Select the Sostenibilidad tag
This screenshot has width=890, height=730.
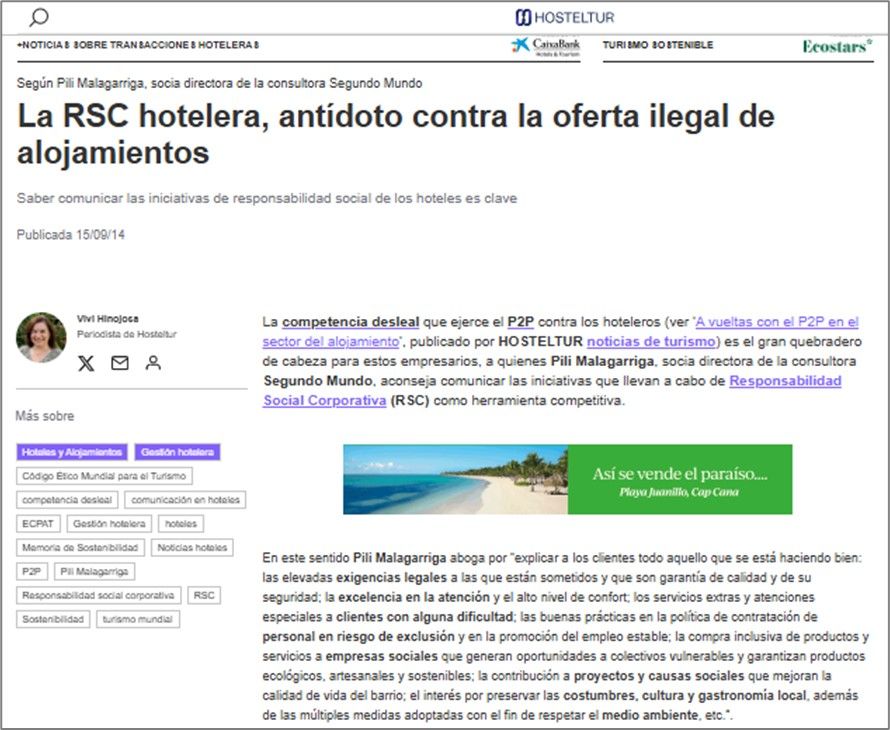(x=53, y=619)
